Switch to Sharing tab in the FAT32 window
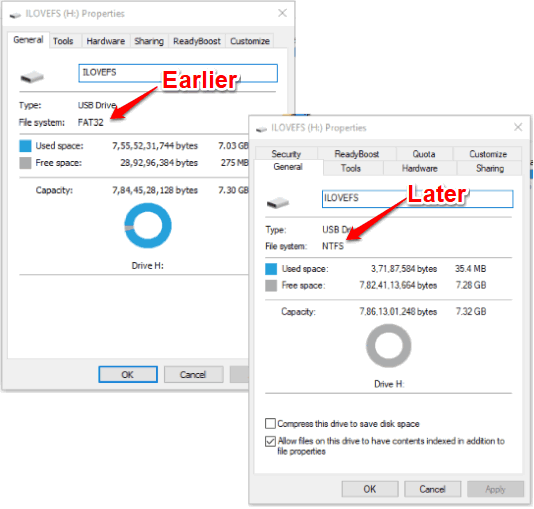This screenshot has width=534, height=509. pos(149,41)
